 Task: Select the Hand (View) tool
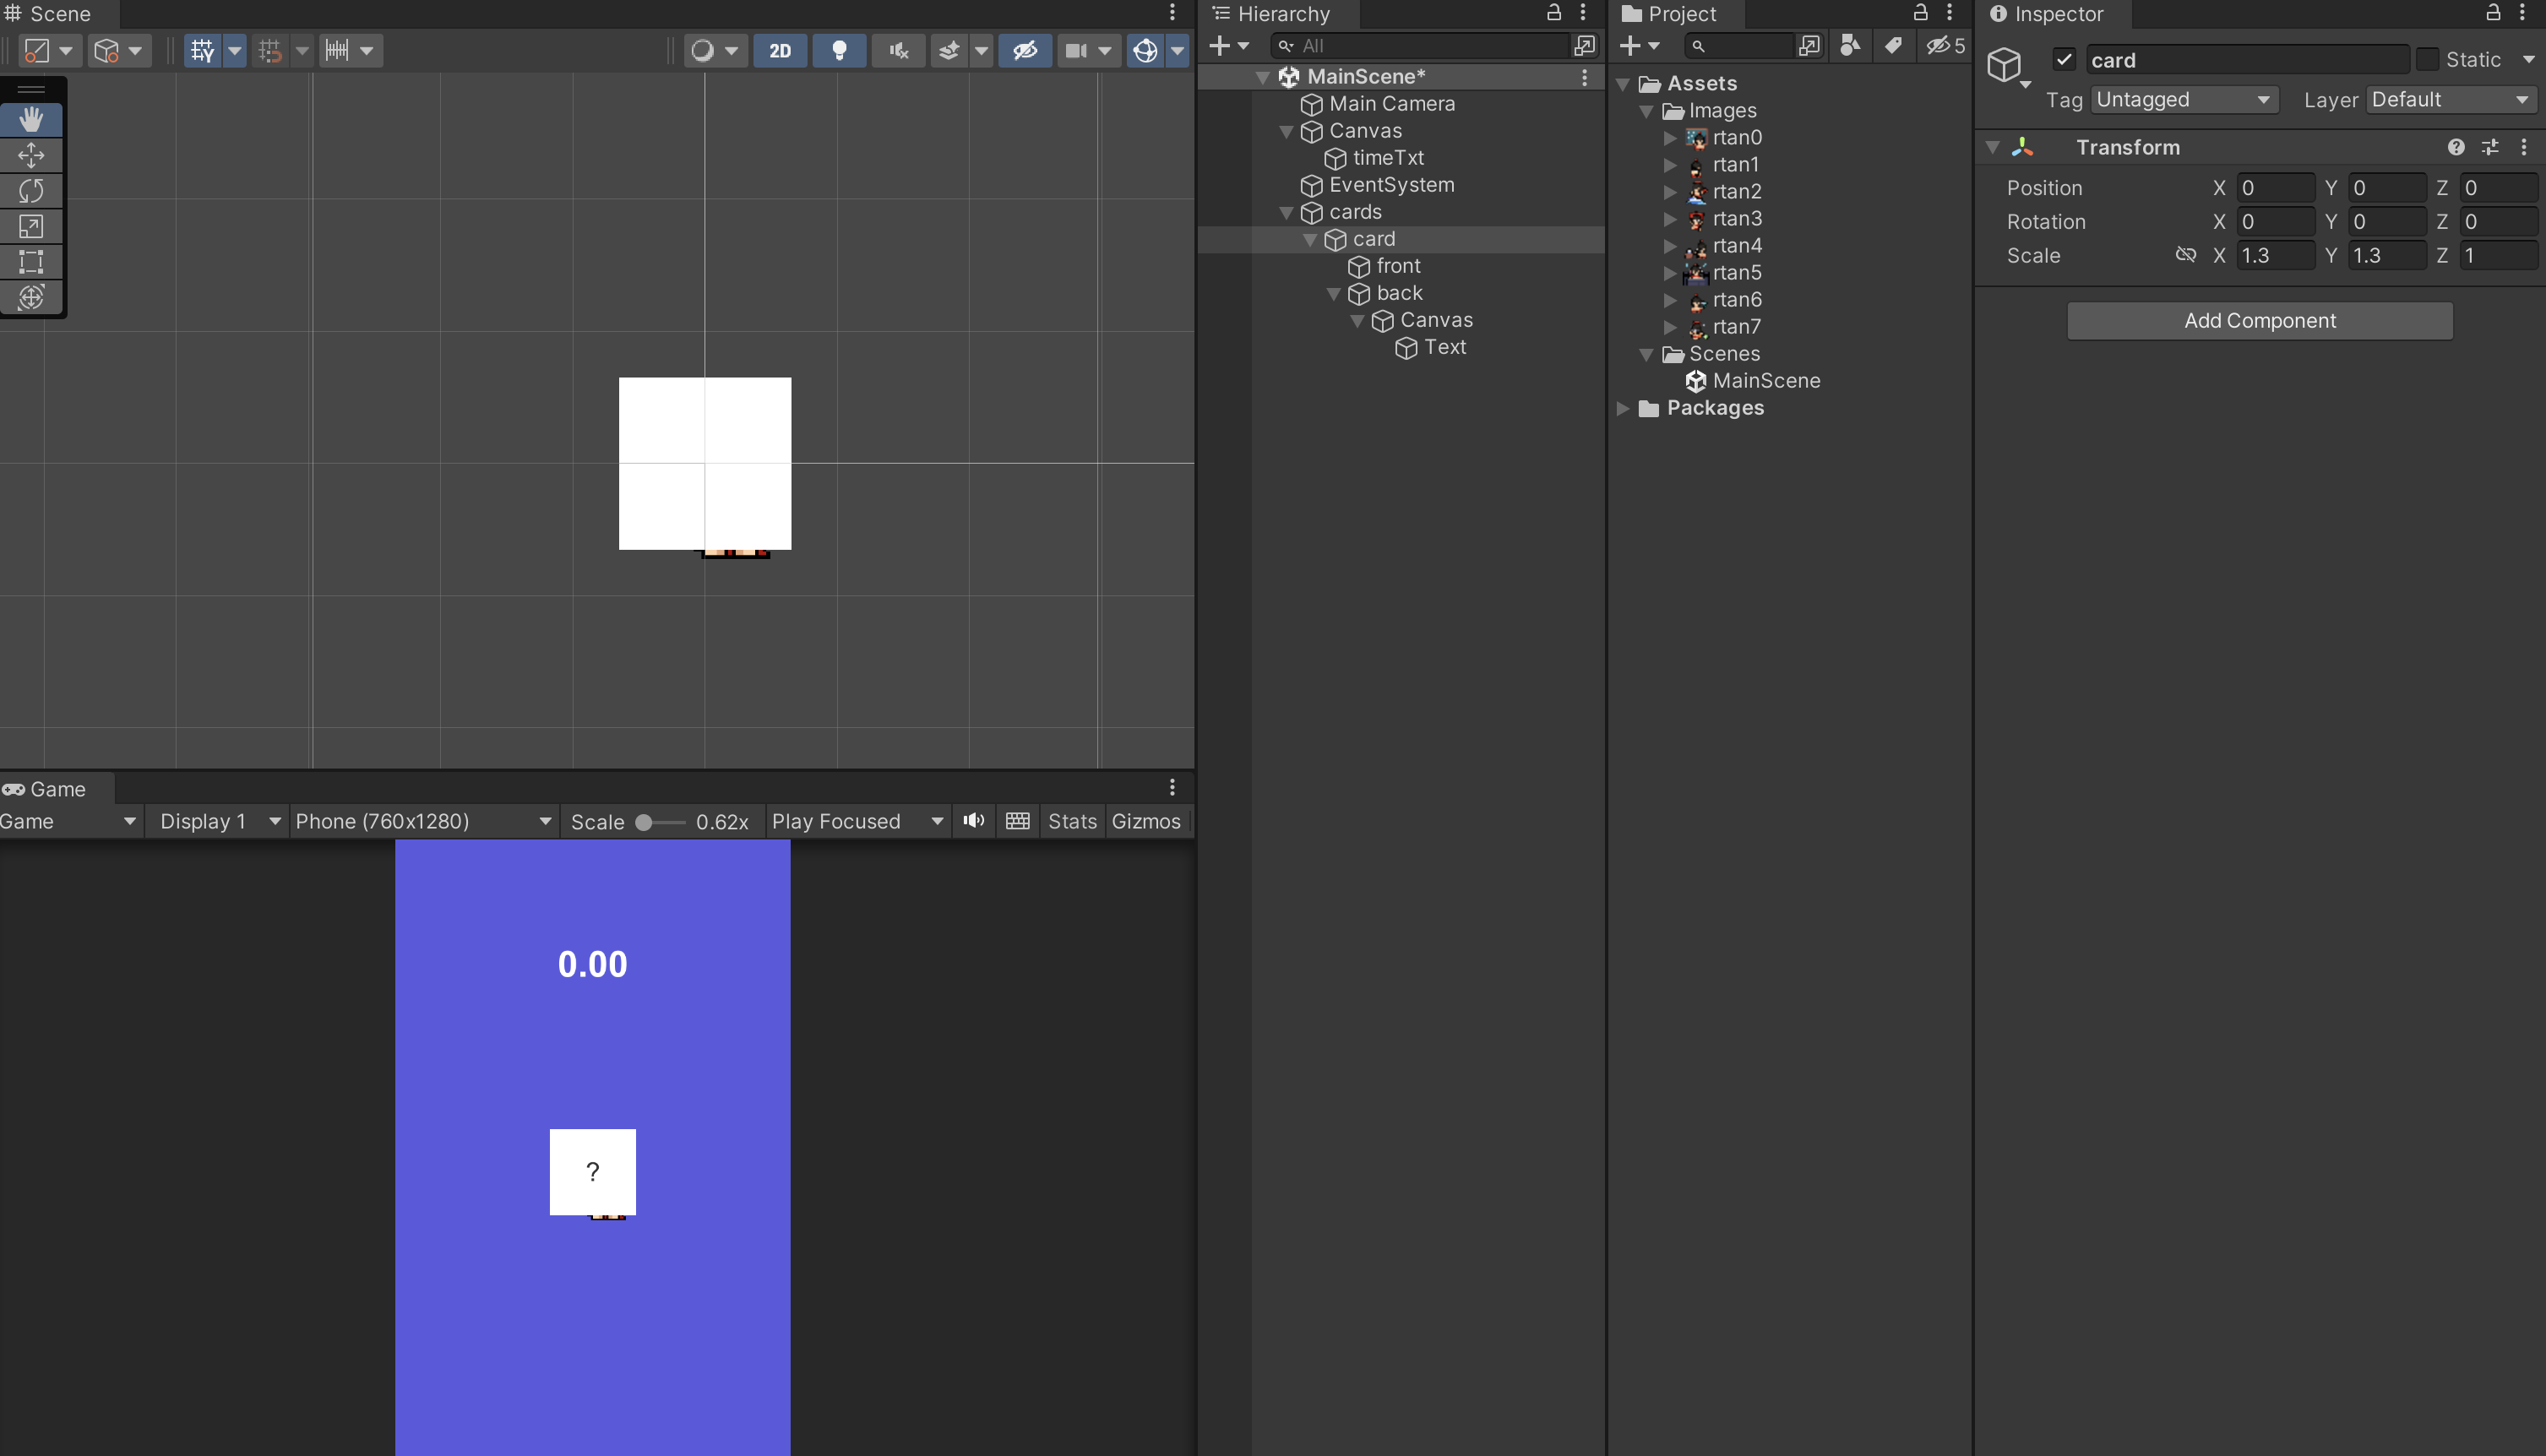click(x=31, y=120)
